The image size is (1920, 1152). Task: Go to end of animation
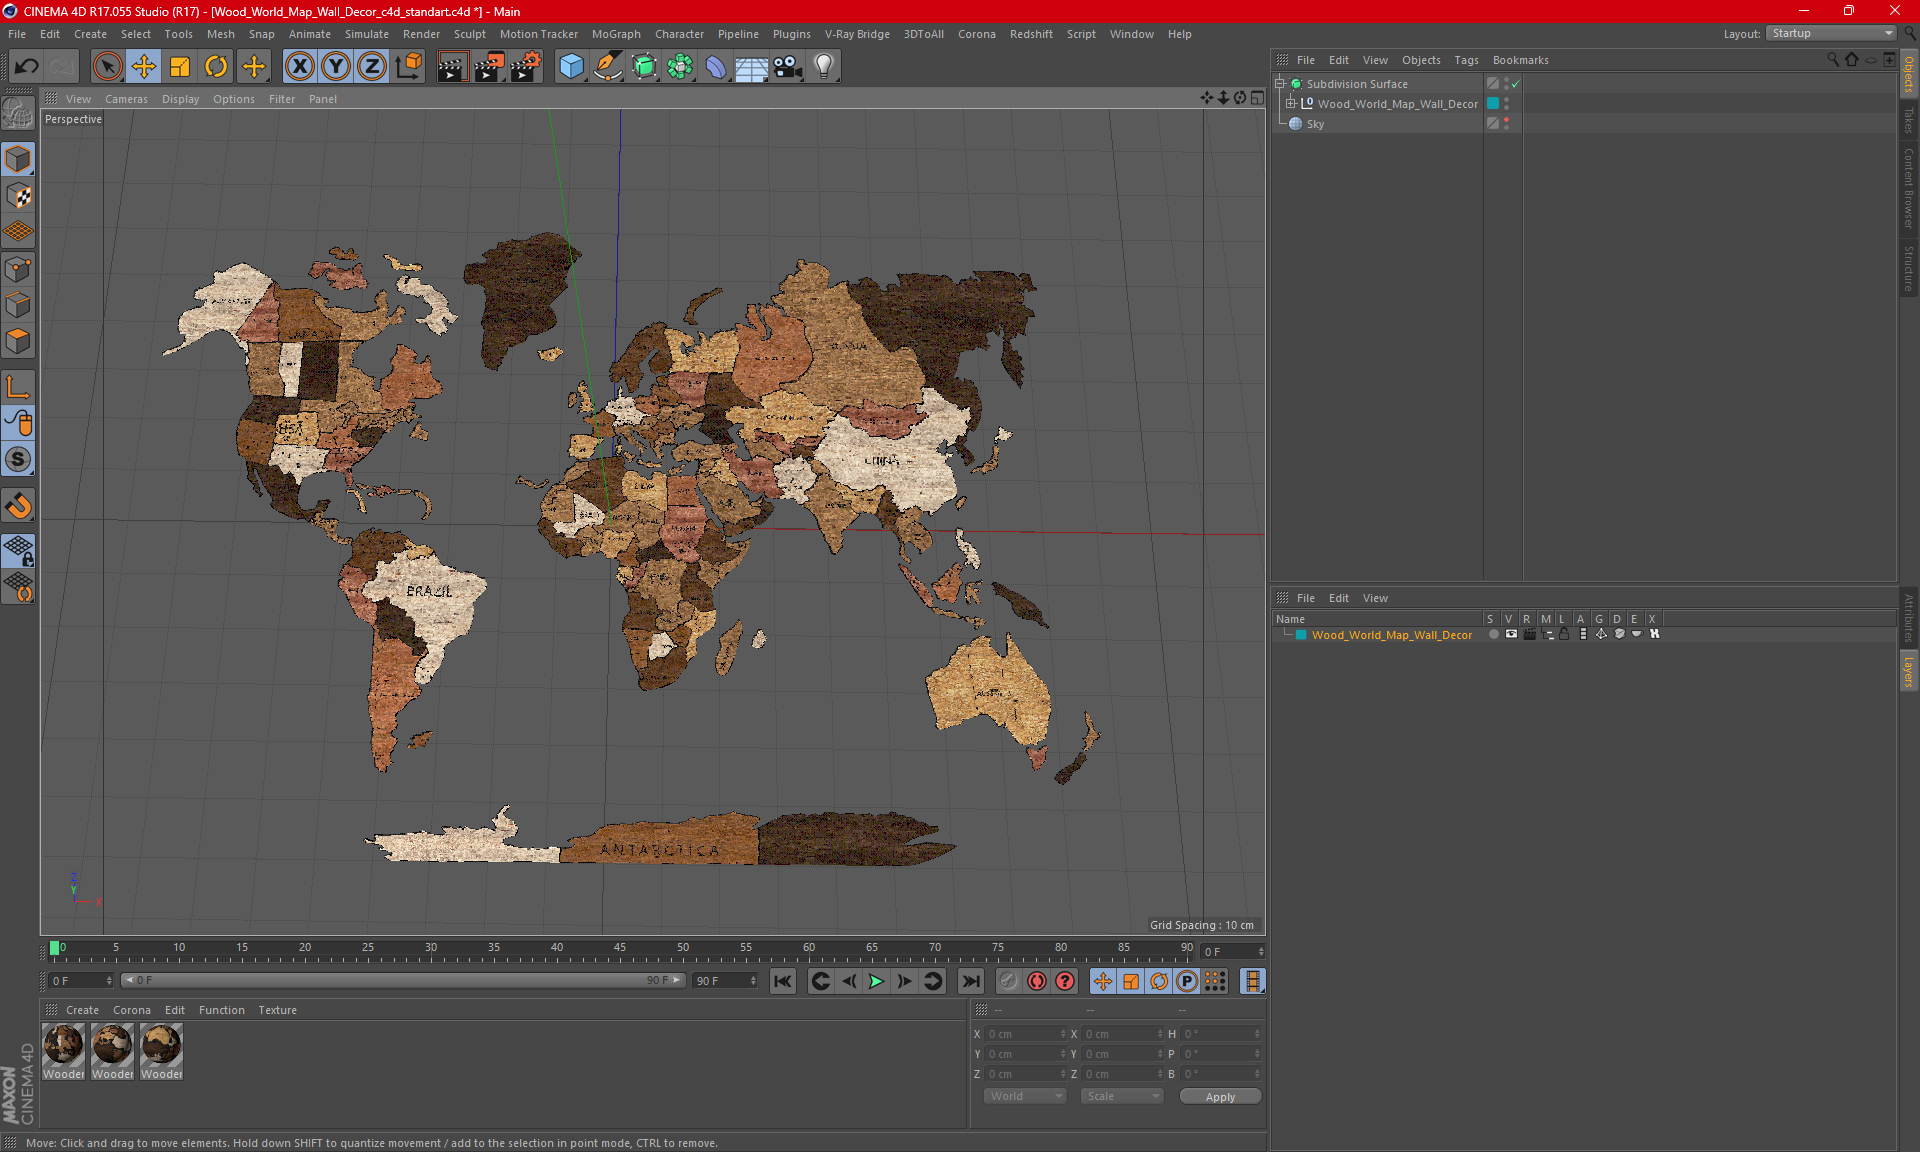point(970,981)
